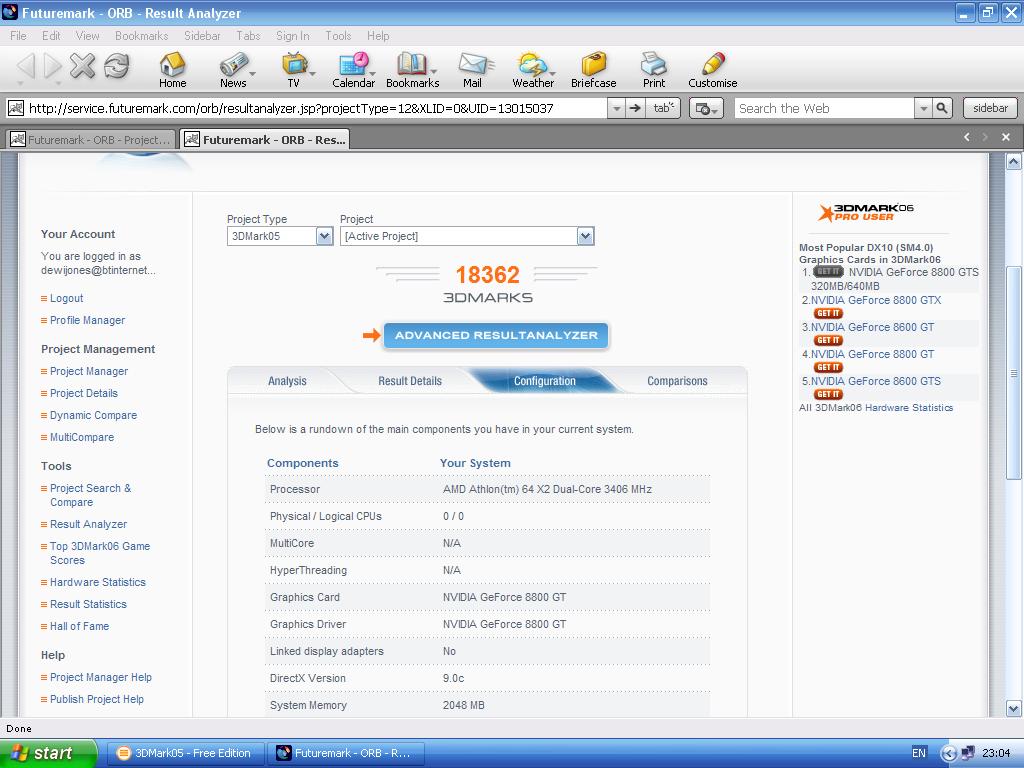Click GET IT badge under GeForce 8600 GT

pyautogui.click(x=828, y=340)
